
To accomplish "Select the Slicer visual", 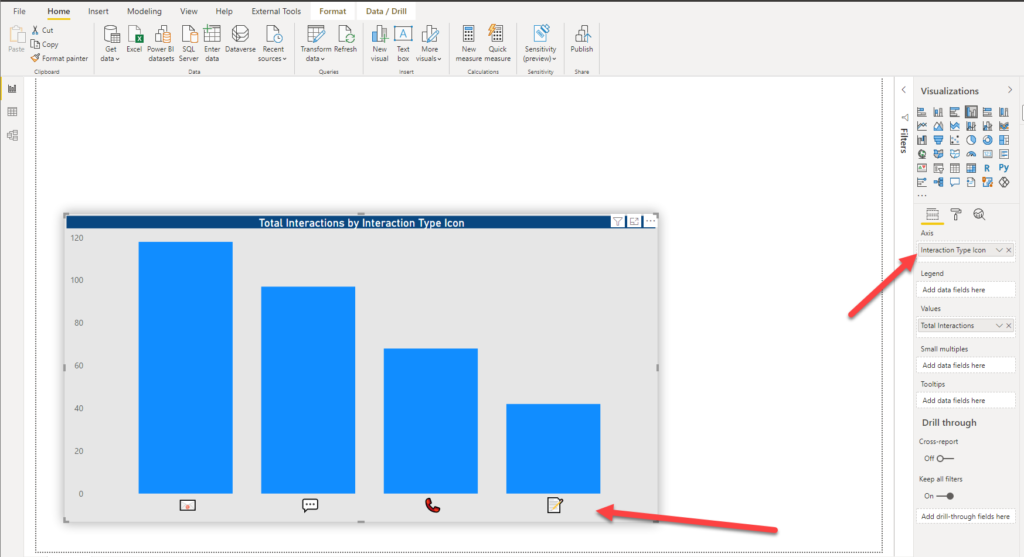I will (x=938, y=168).
